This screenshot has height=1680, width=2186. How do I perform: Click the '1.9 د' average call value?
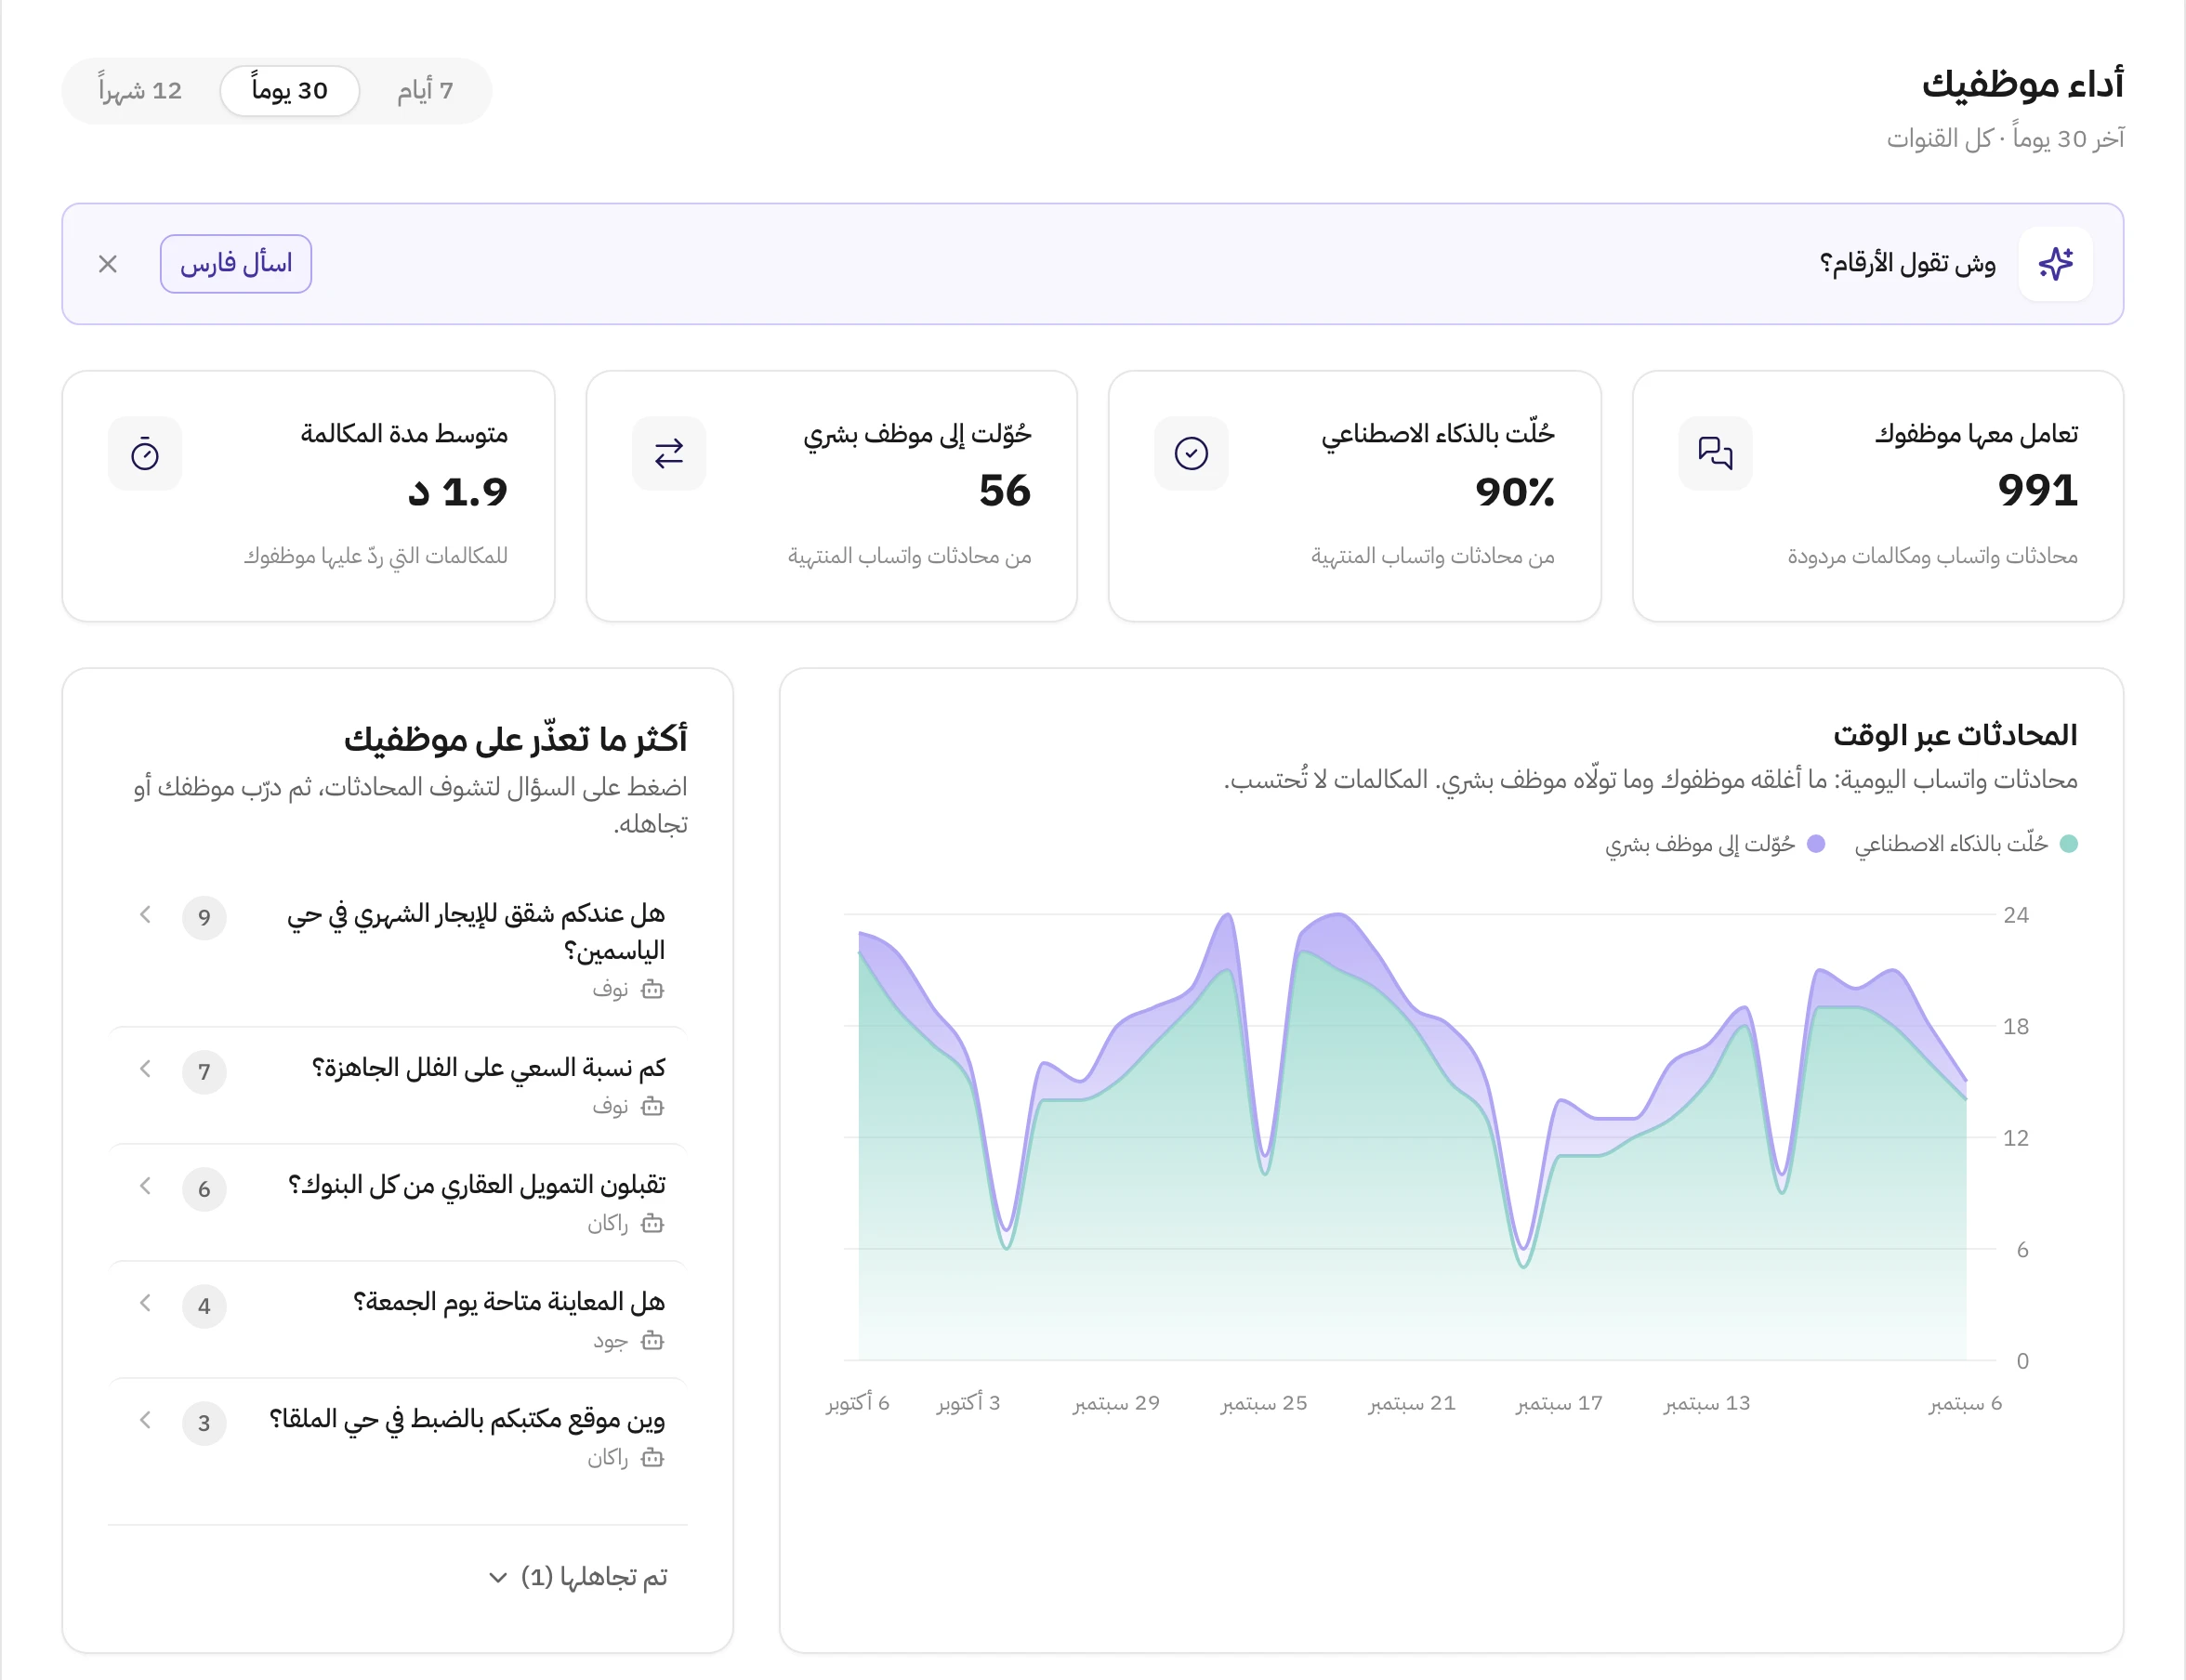pyautogui.click(x=458, y=491)
